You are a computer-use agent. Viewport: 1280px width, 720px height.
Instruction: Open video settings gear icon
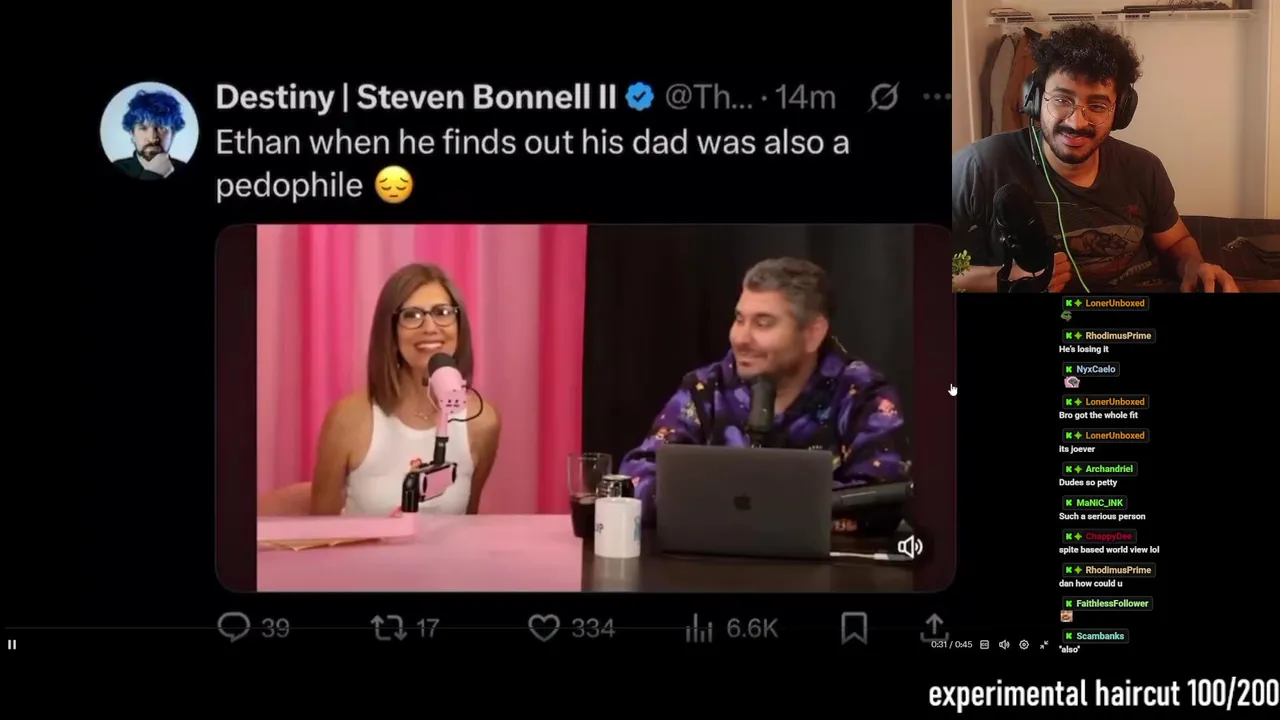(1023, 645)
